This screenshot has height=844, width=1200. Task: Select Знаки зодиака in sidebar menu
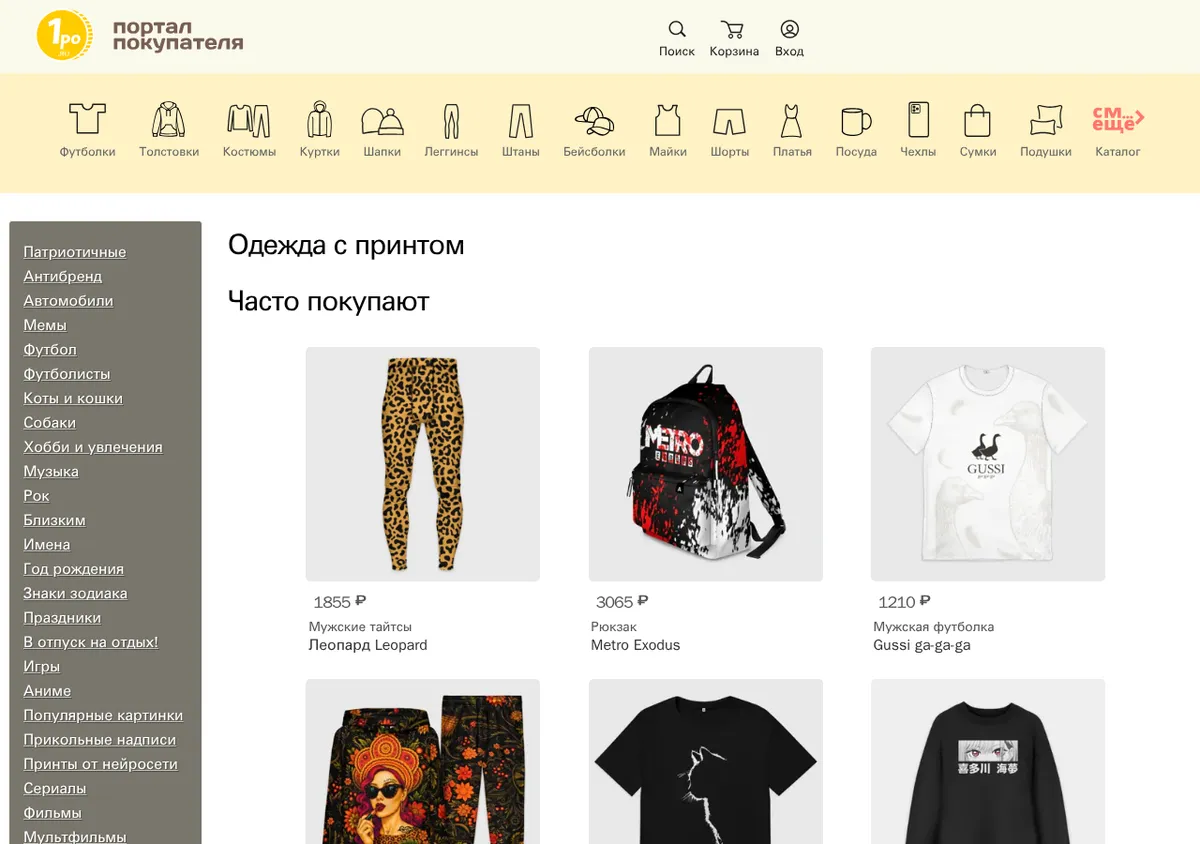click(75, 593)
